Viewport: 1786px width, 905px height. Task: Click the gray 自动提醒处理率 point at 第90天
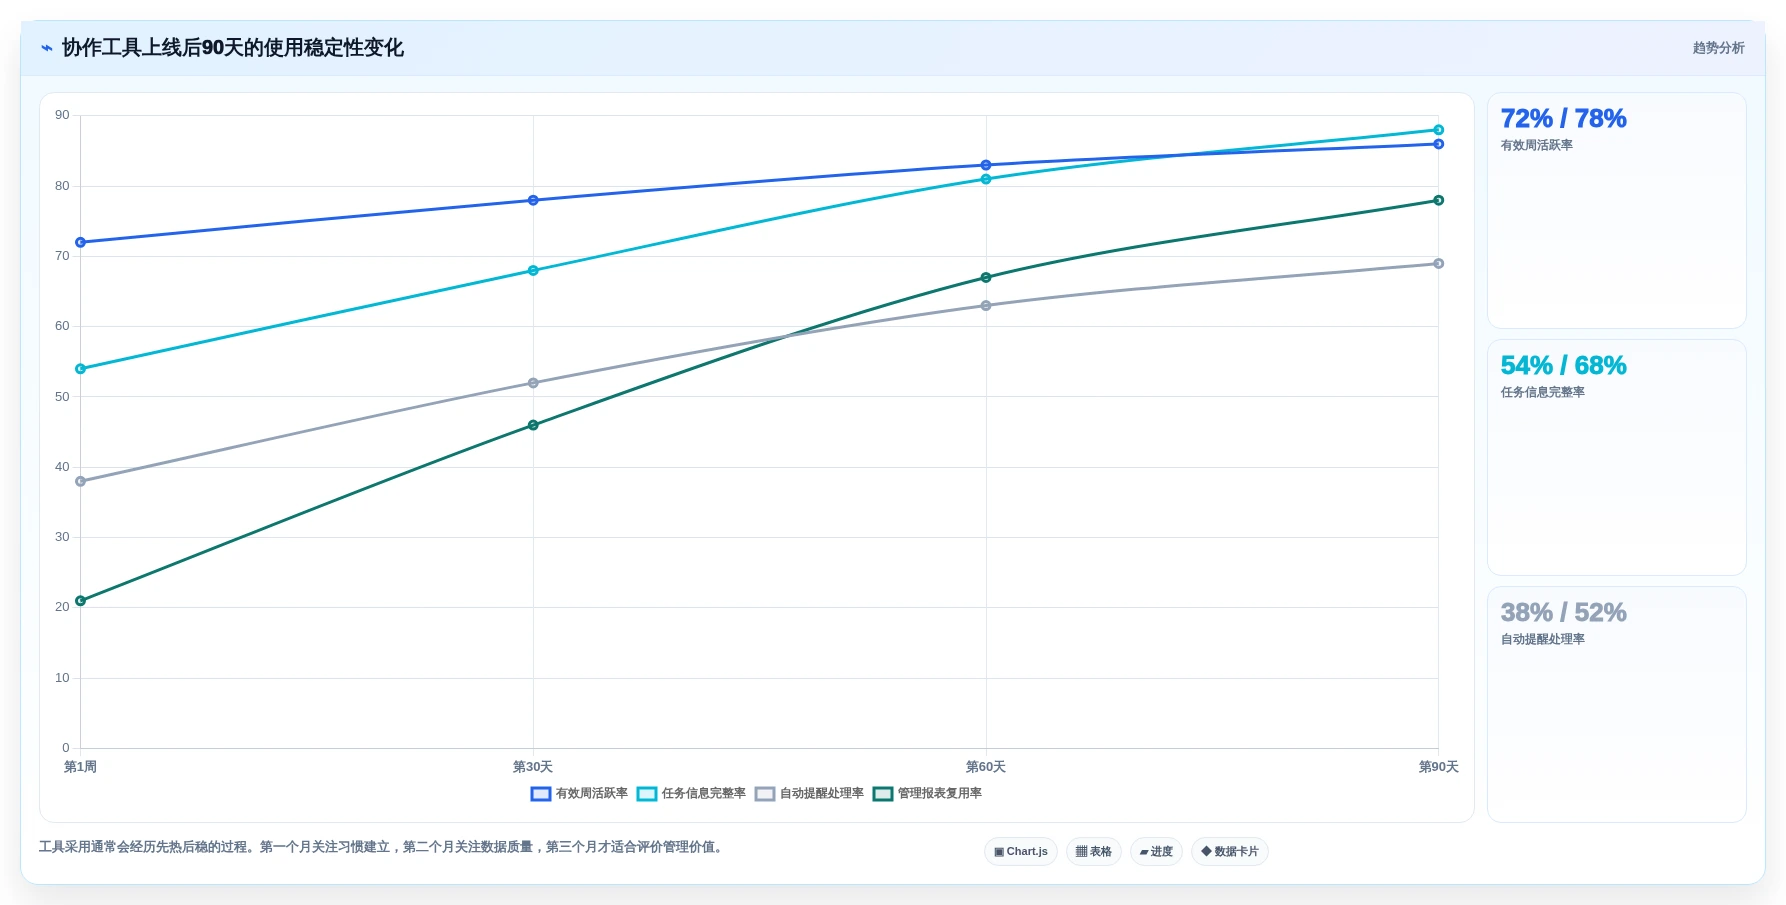(1438, 264)
